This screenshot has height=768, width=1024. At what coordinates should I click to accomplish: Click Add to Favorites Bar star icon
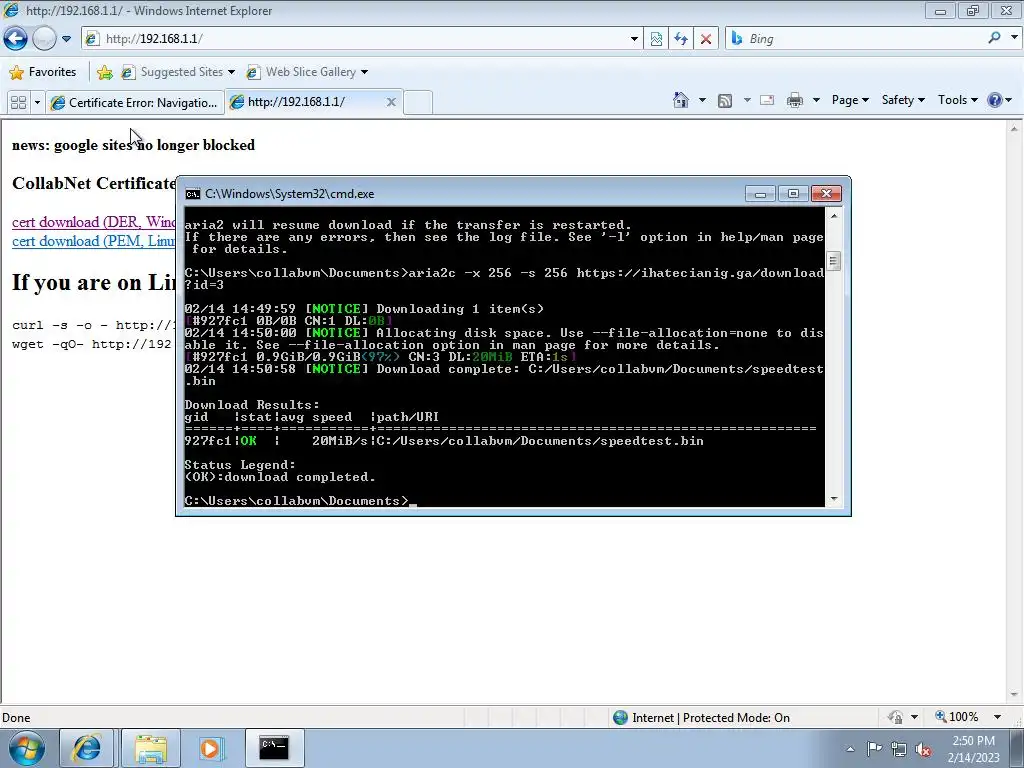tap(104, 72)
